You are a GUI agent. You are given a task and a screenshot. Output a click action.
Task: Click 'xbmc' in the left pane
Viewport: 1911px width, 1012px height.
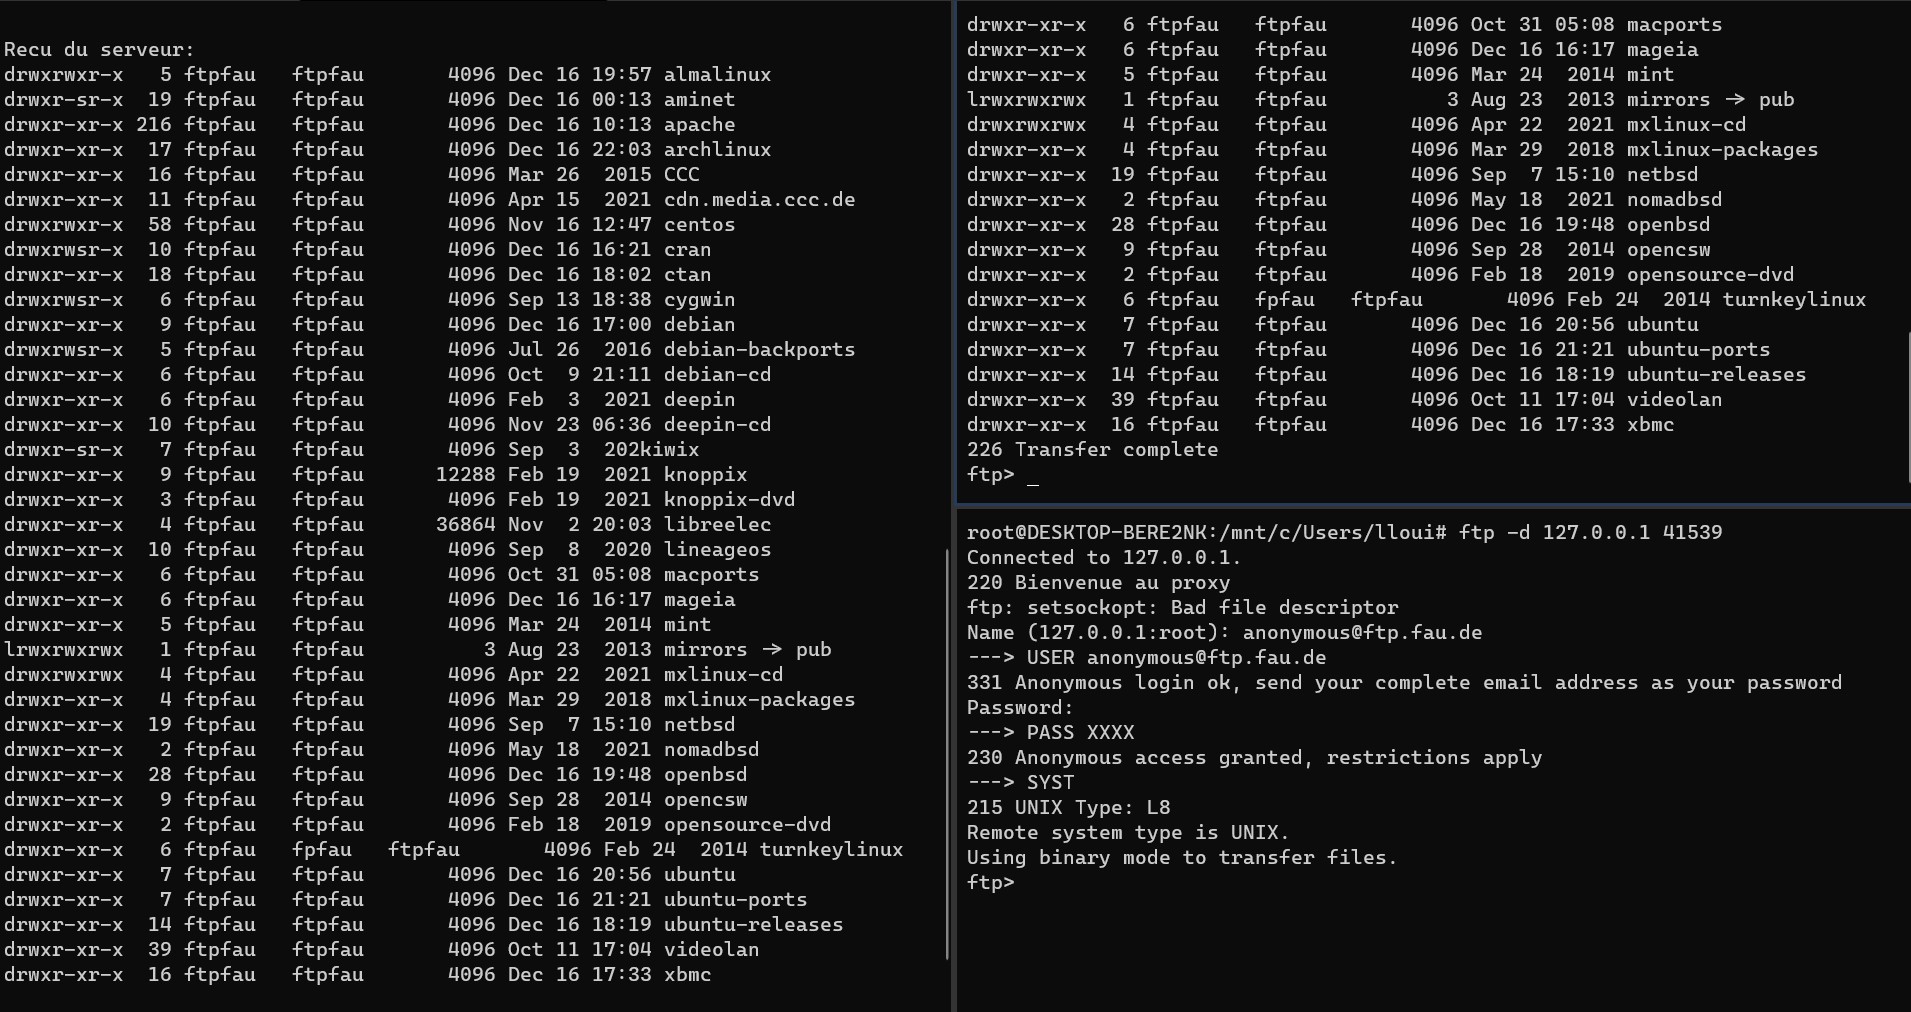(687, 975)
